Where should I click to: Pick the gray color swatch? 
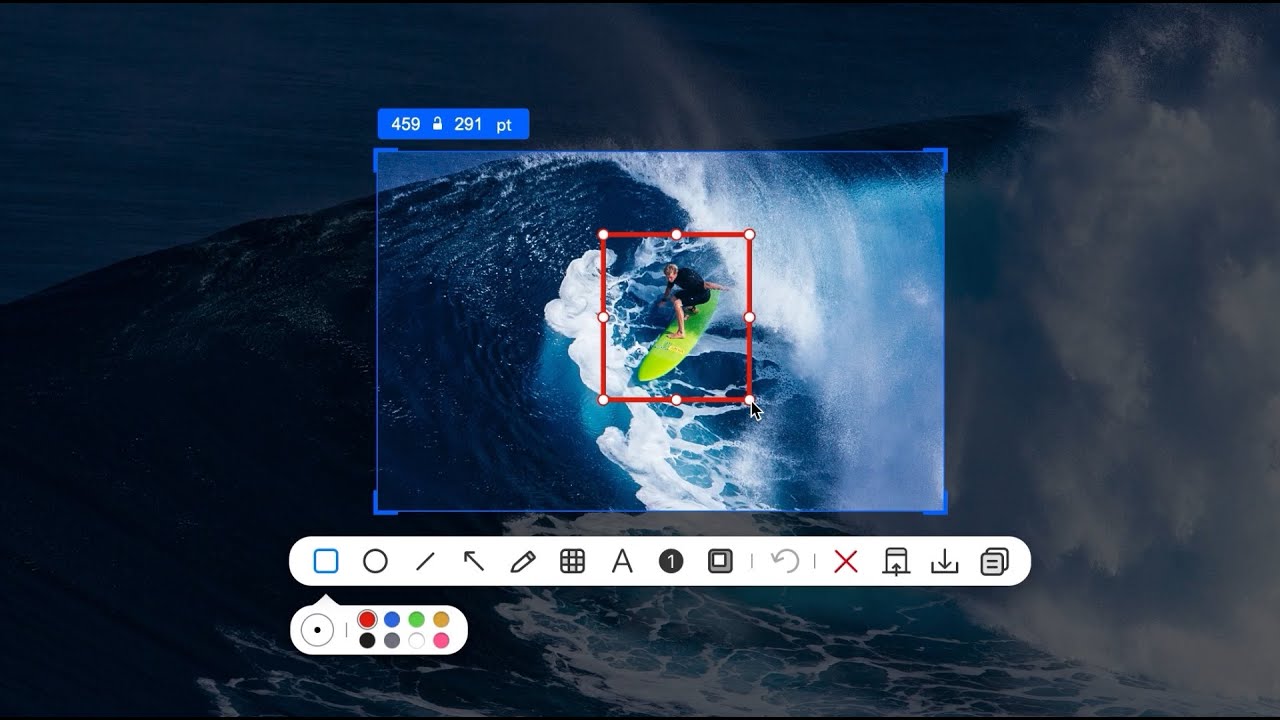click(x=392, y=641)
